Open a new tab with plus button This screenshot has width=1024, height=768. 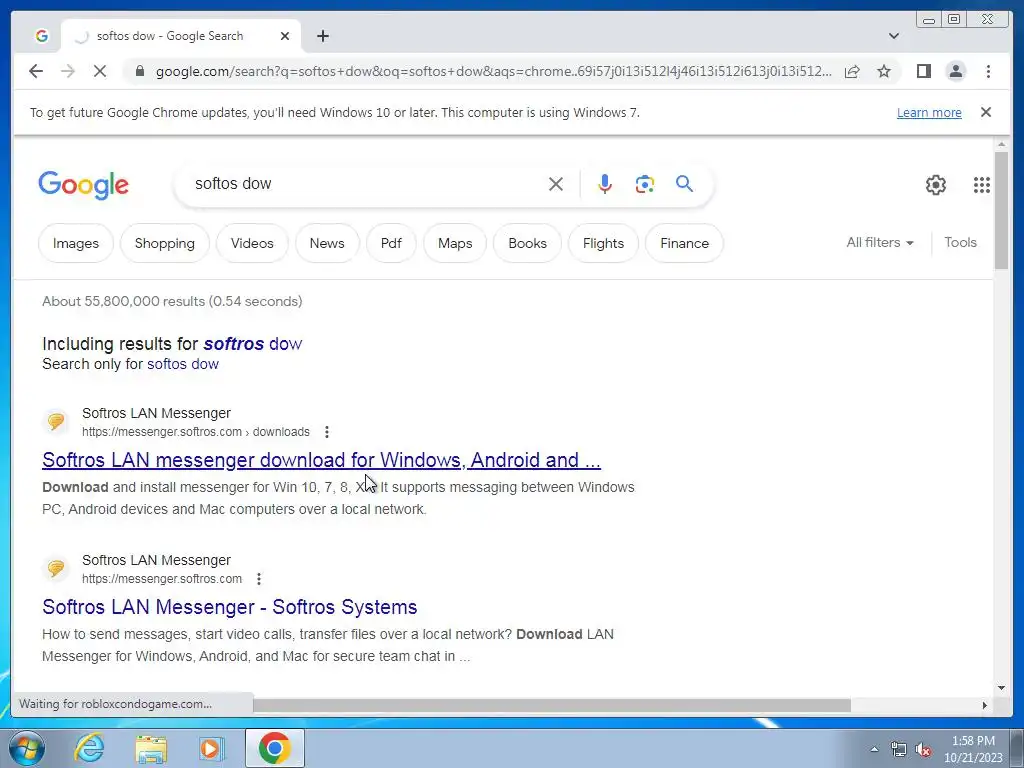tap(323, 36)
